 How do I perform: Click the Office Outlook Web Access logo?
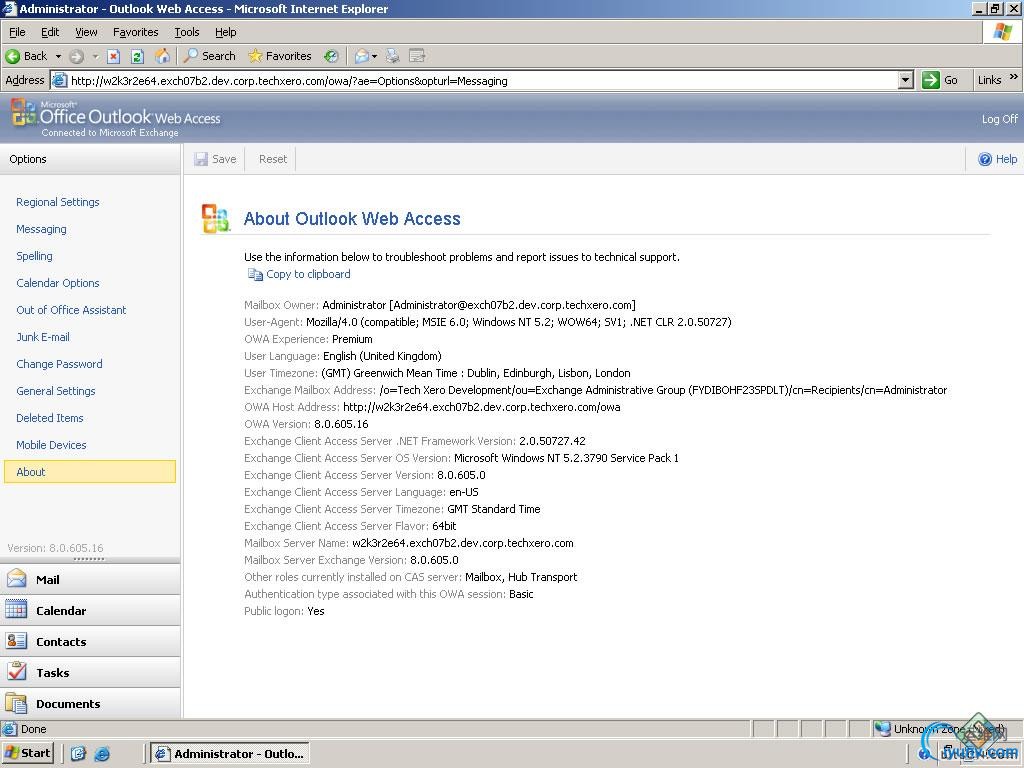(116, 118)
